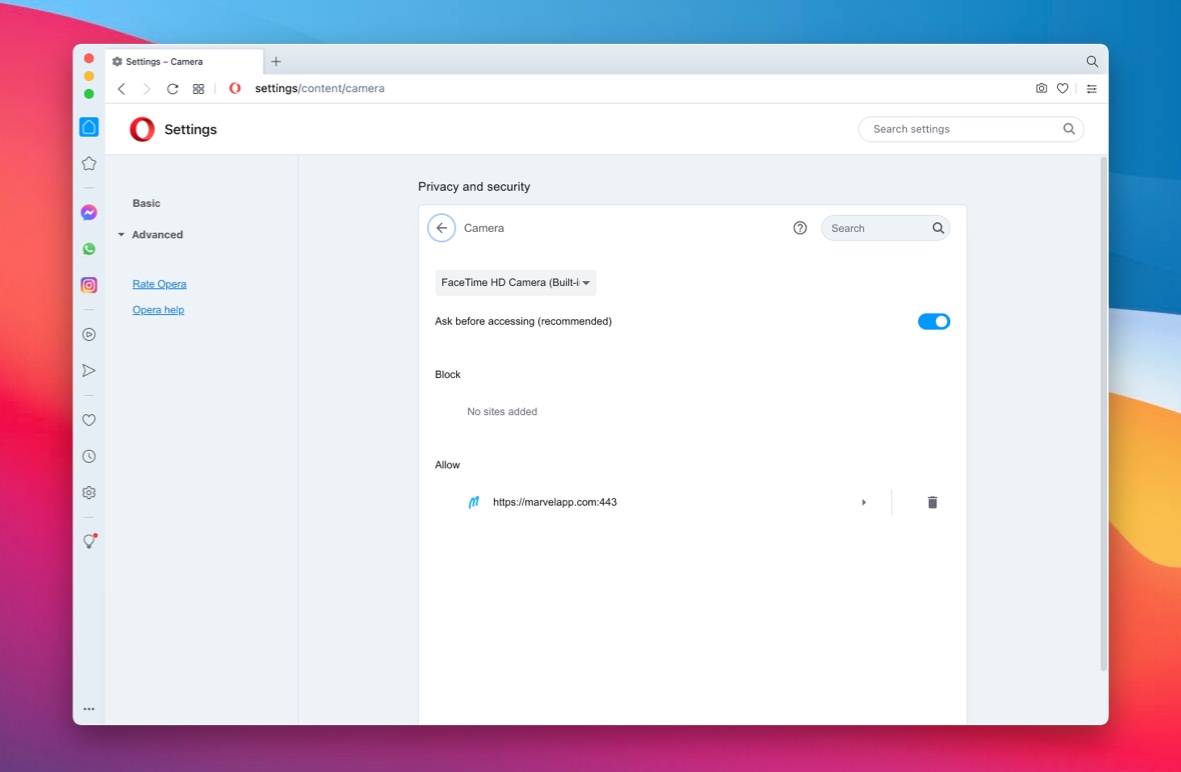Open the lightbulb tips icon in sidebar
Image resolution: width=1181 pixels, height=772 pixels.
(89, 541)
